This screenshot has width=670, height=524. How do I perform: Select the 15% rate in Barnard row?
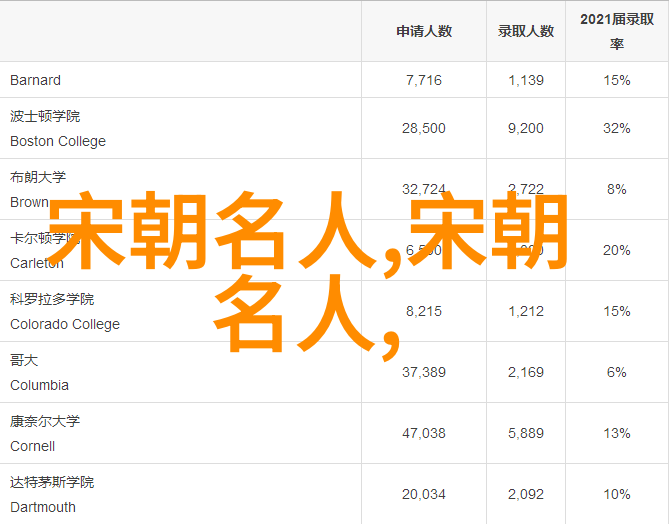click(617, 80)
